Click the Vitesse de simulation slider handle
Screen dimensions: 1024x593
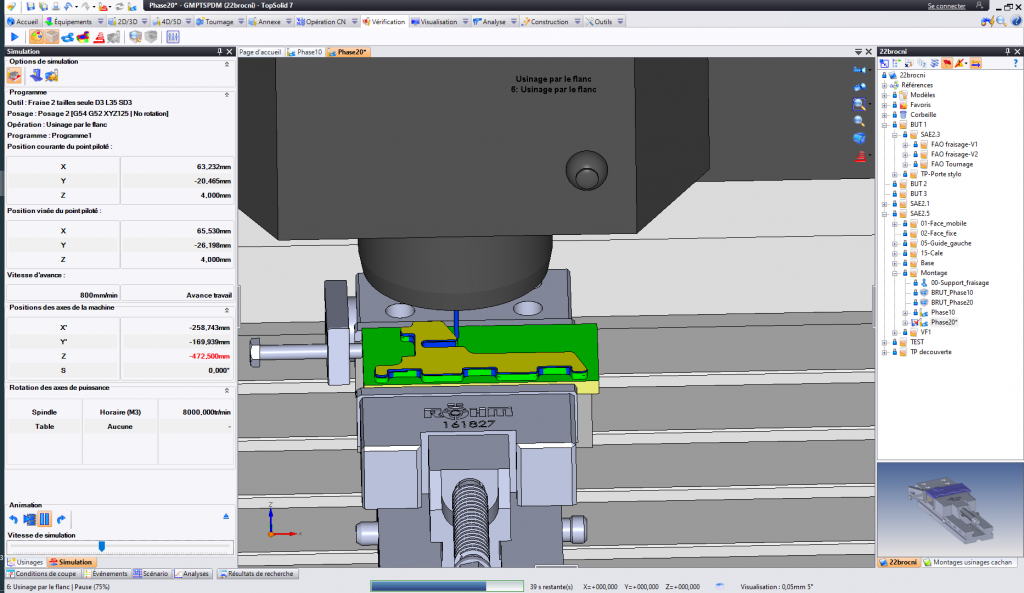(x=101, y=546)
